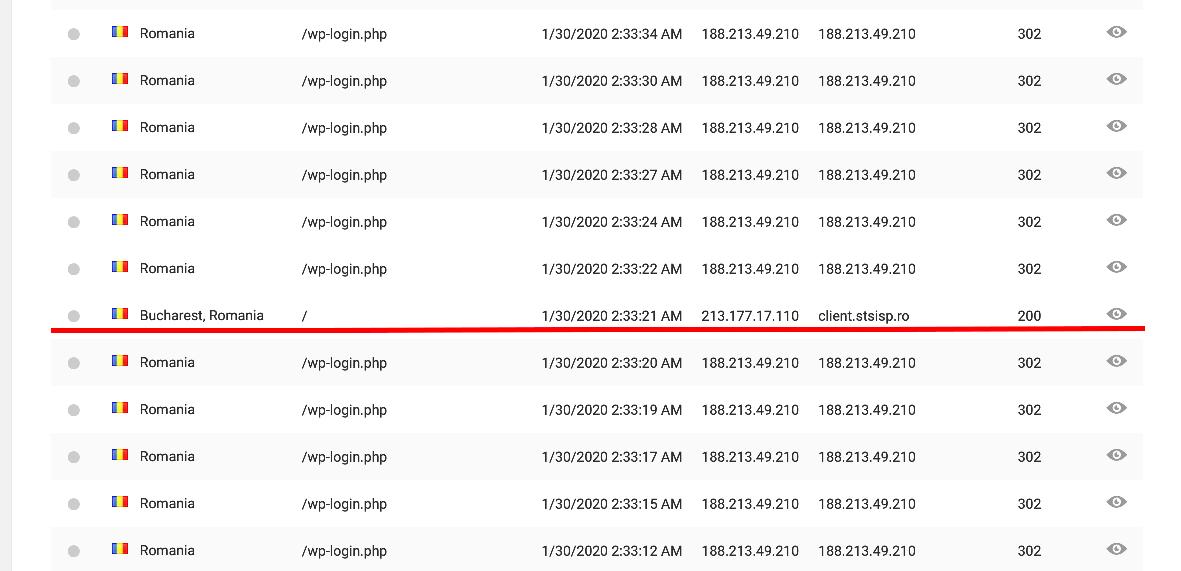Click the Bucharest, Romania location text

pos(201,315)
